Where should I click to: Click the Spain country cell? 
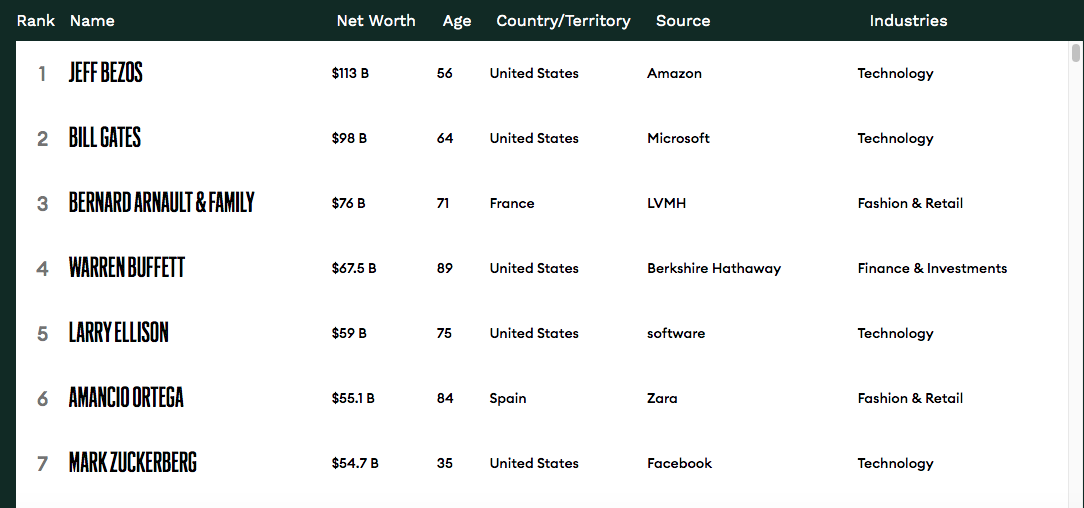tap(508, 398)
